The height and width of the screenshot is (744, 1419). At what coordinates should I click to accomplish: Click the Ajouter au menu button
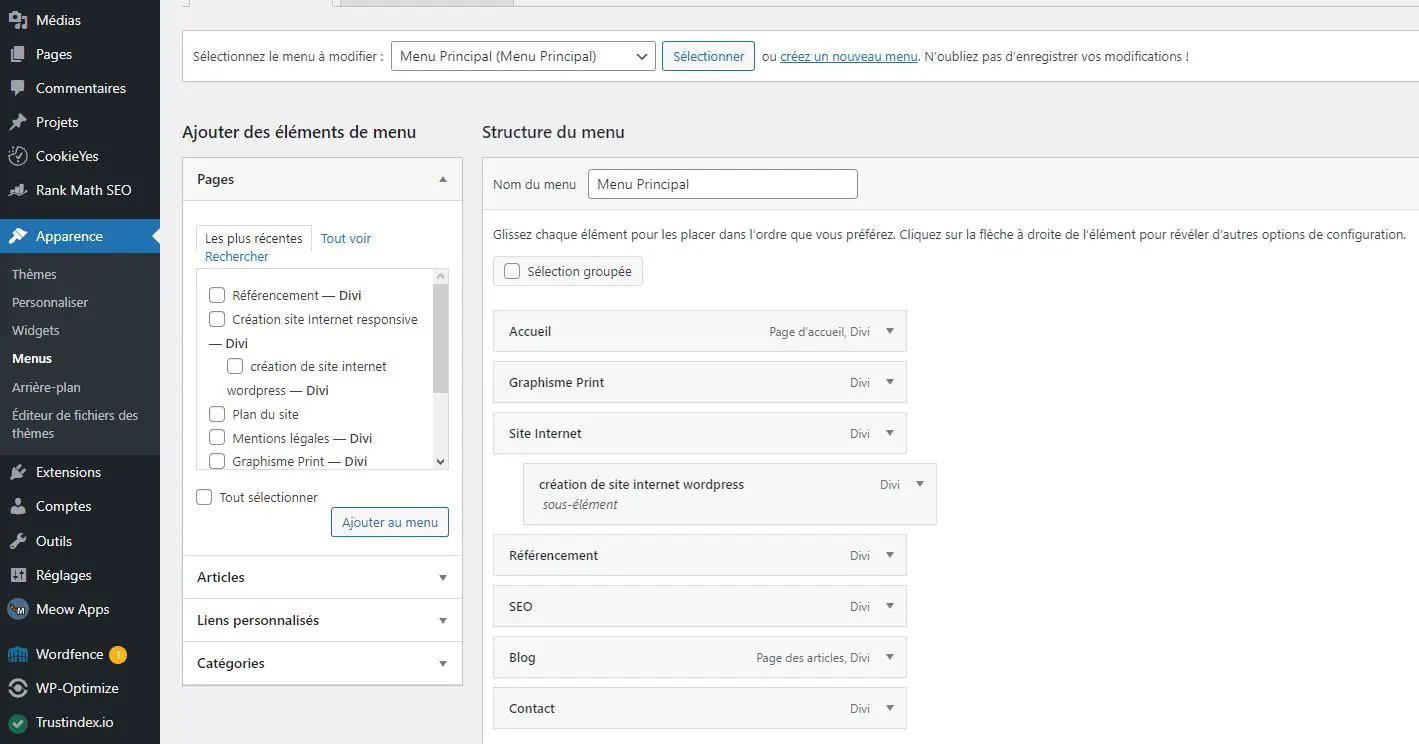tap(390, 522)
